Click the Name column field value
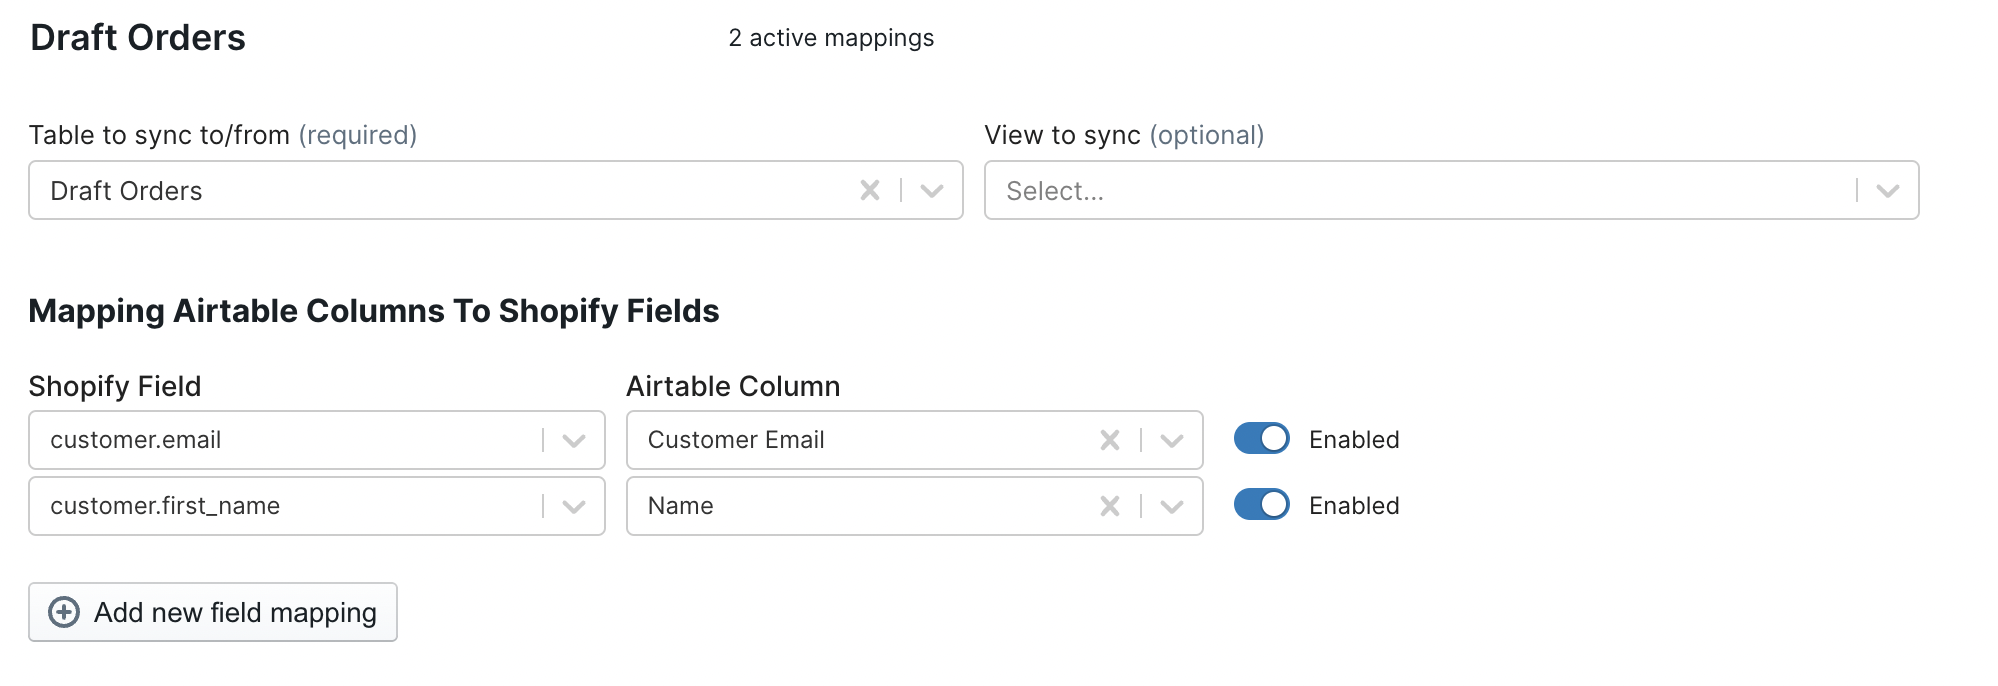 tap(681, 506)
